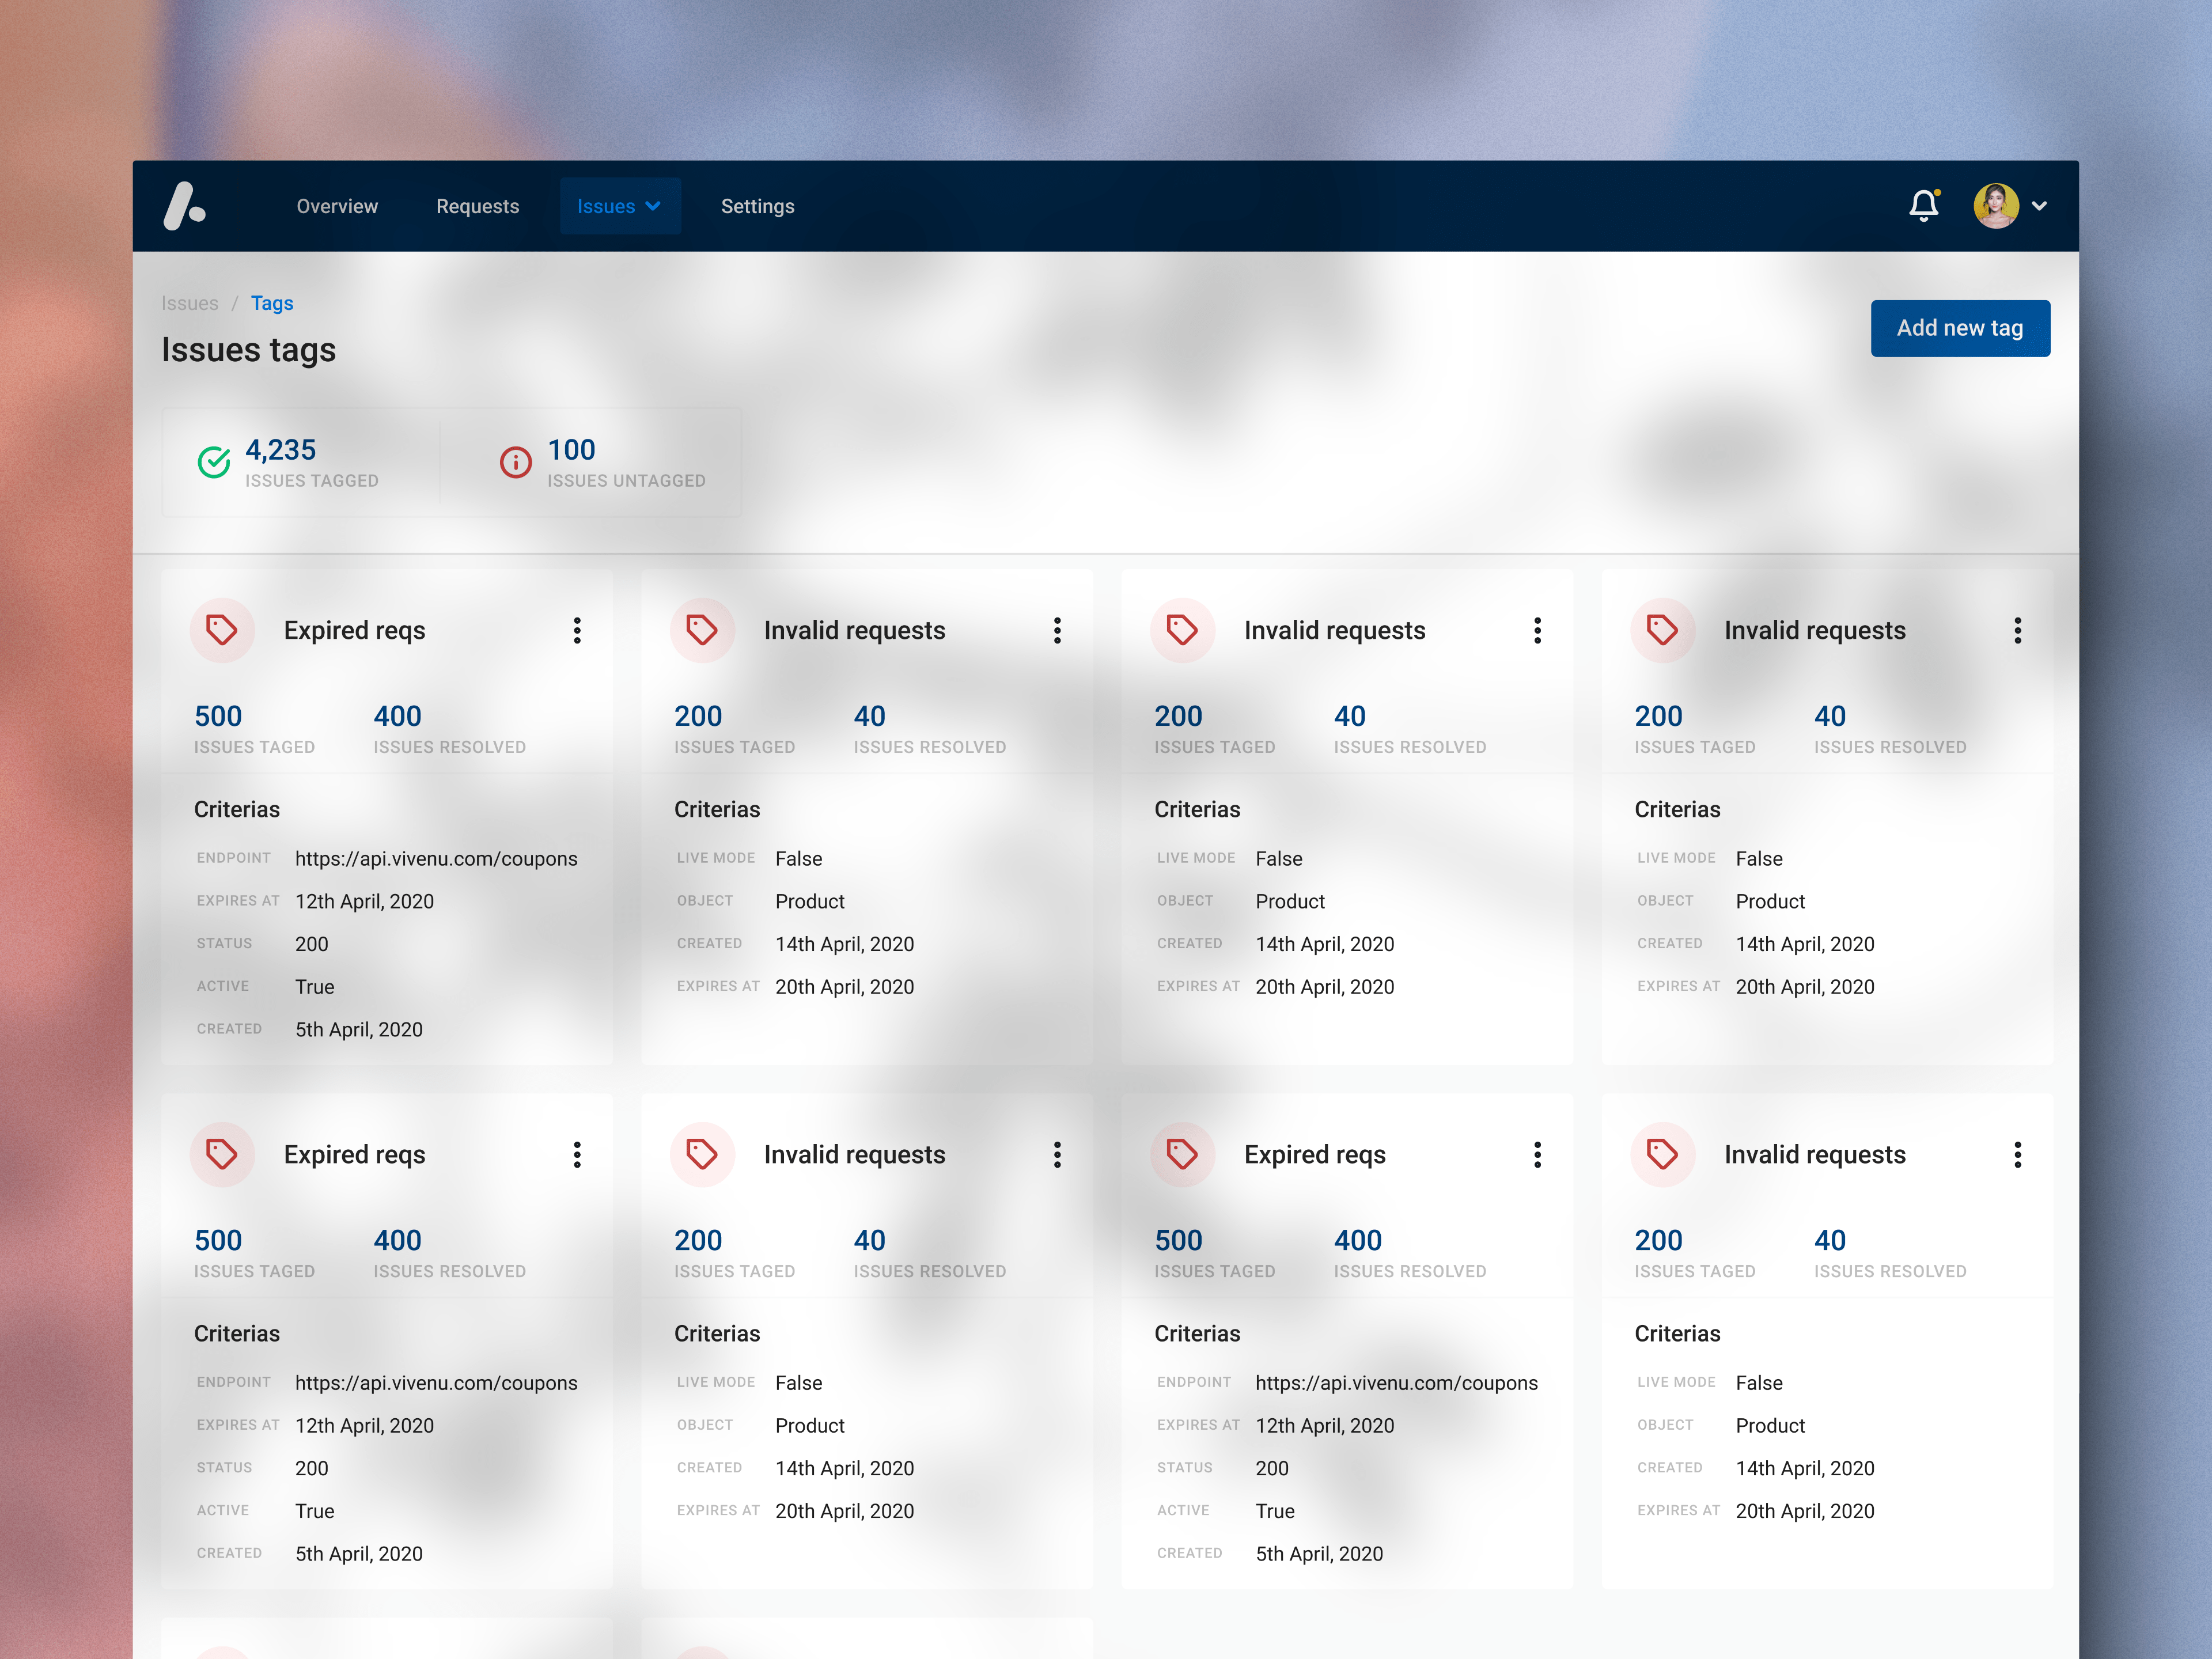Screen dimensions: 2212x1659
Task: Click tag icon of top-row second card Invalid requests
Action: 702,630
